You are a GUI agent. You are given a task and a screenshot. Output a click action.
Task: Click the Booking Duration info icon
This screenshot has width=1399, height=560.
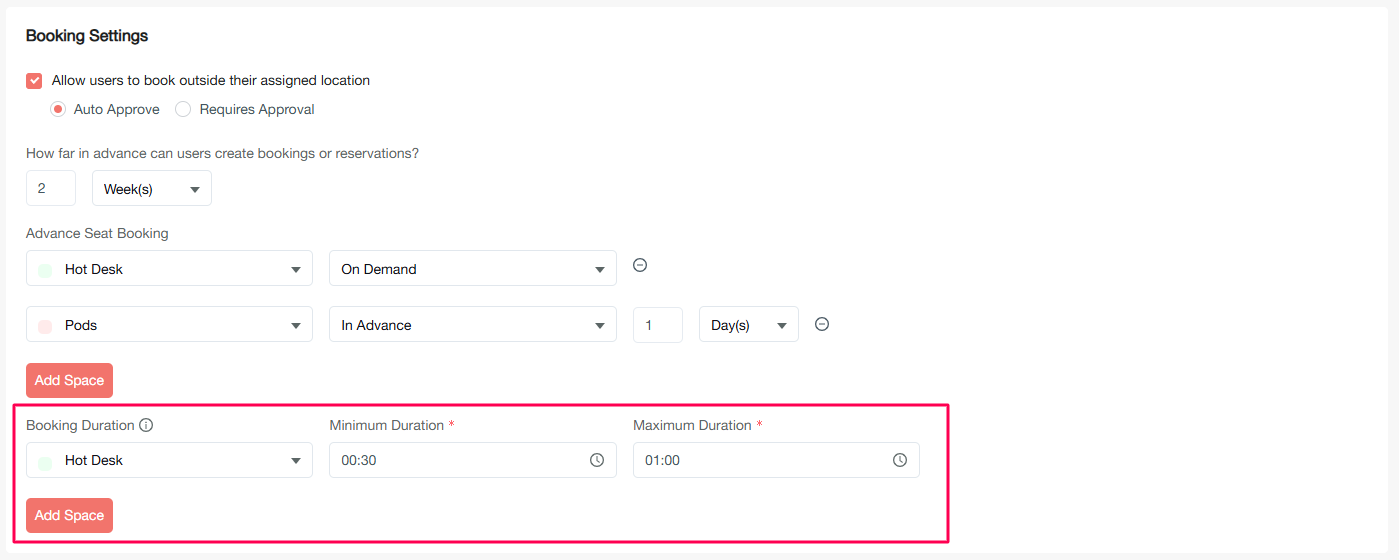point(146,425)
